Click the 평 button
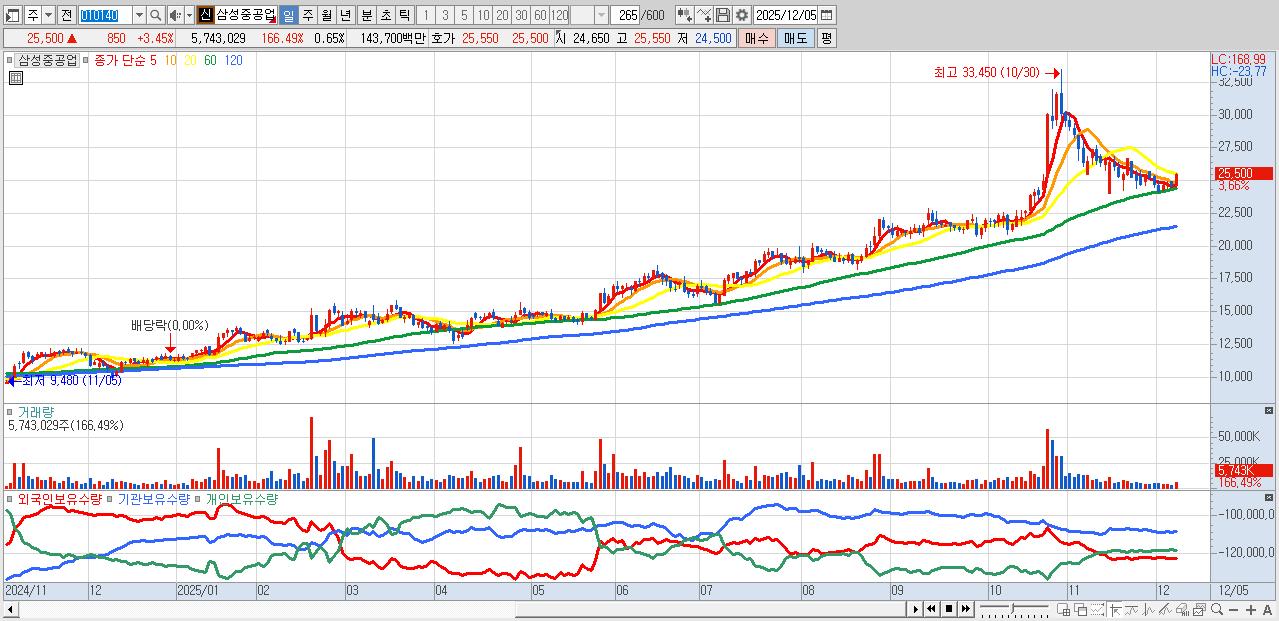 pos(826,37)
